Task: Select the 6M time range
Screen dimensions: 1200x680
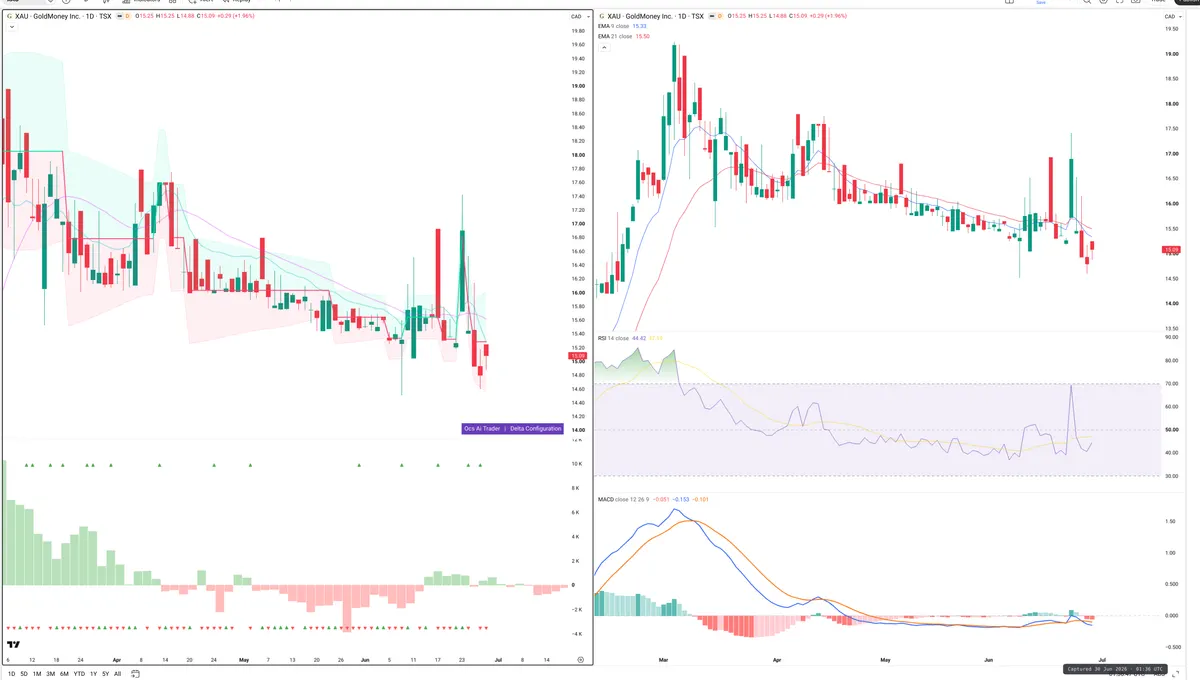Action: (x=64, y=674)
